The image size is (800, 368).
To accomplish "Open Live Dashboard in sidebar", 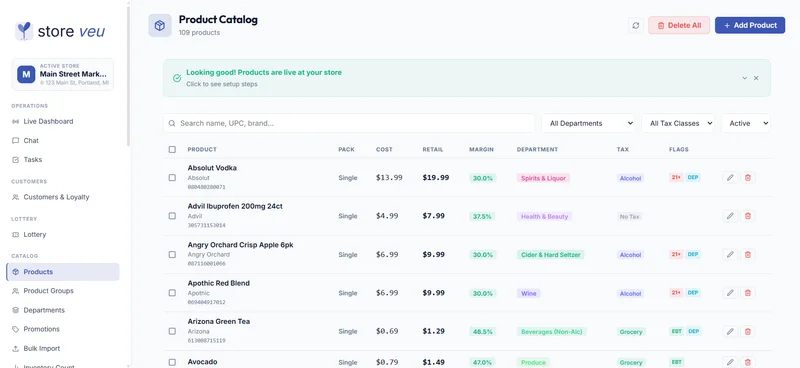I will (48, 121).
